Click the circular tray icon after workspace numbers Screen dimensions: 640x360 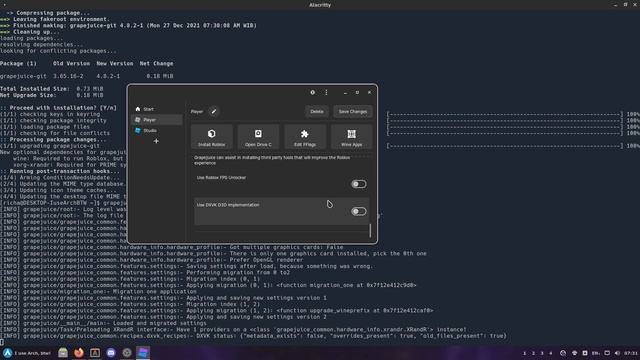pos(563,353)
